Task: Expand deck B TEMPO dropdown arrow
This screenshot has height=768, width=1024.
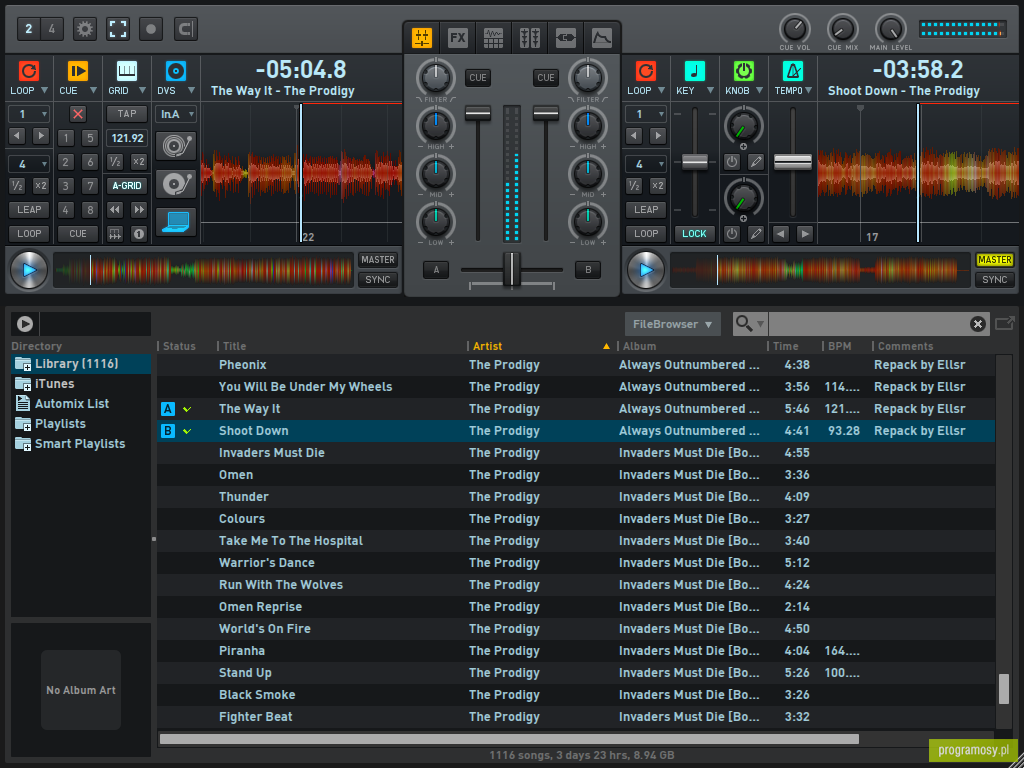Action: (808, 91)
